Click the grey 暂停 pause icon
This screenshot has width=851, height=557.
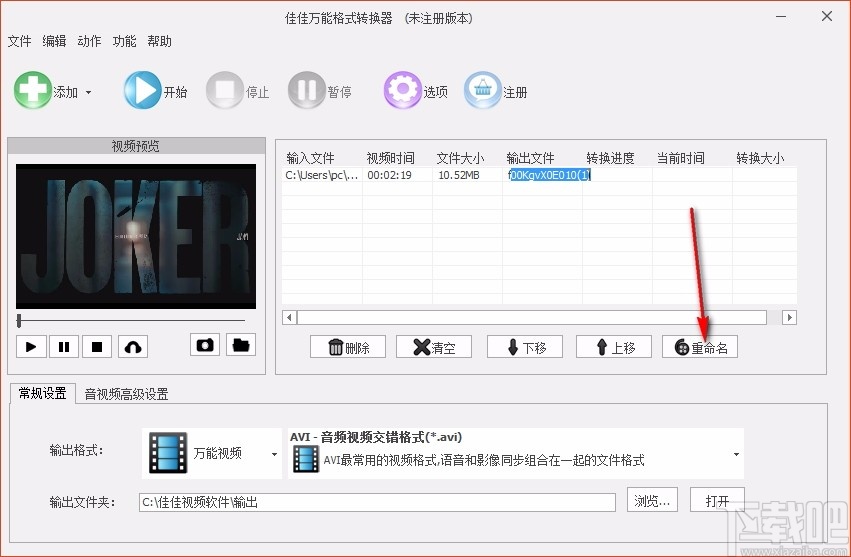tap(307, 90)
